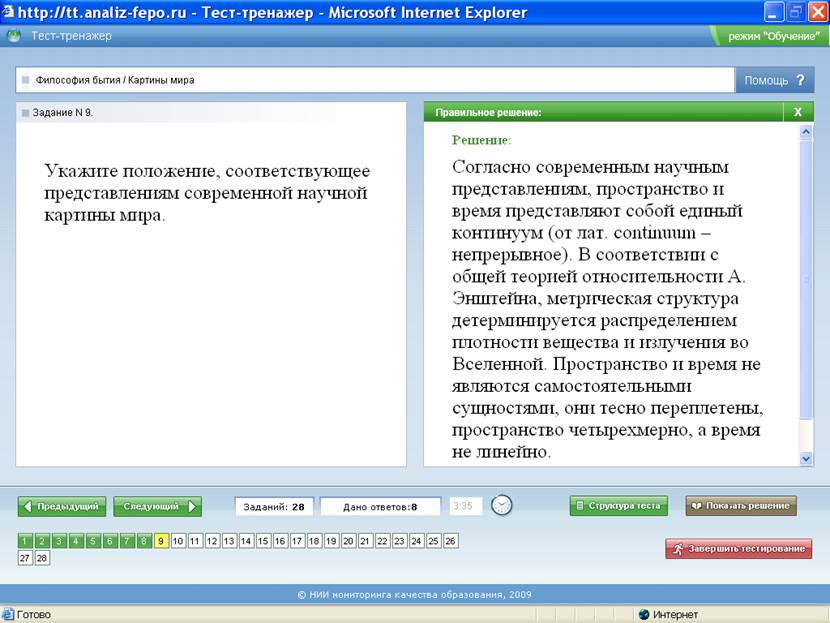
Task: Jump to question number 25
Action: coord(433,541)
